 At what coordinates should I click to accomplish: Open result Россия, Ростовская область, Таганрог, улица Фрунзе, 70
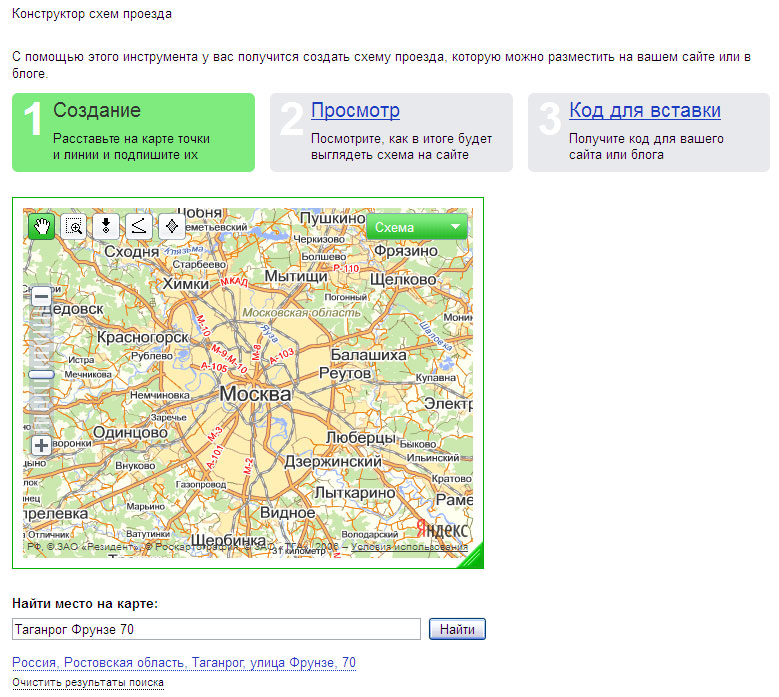point(184,663)
